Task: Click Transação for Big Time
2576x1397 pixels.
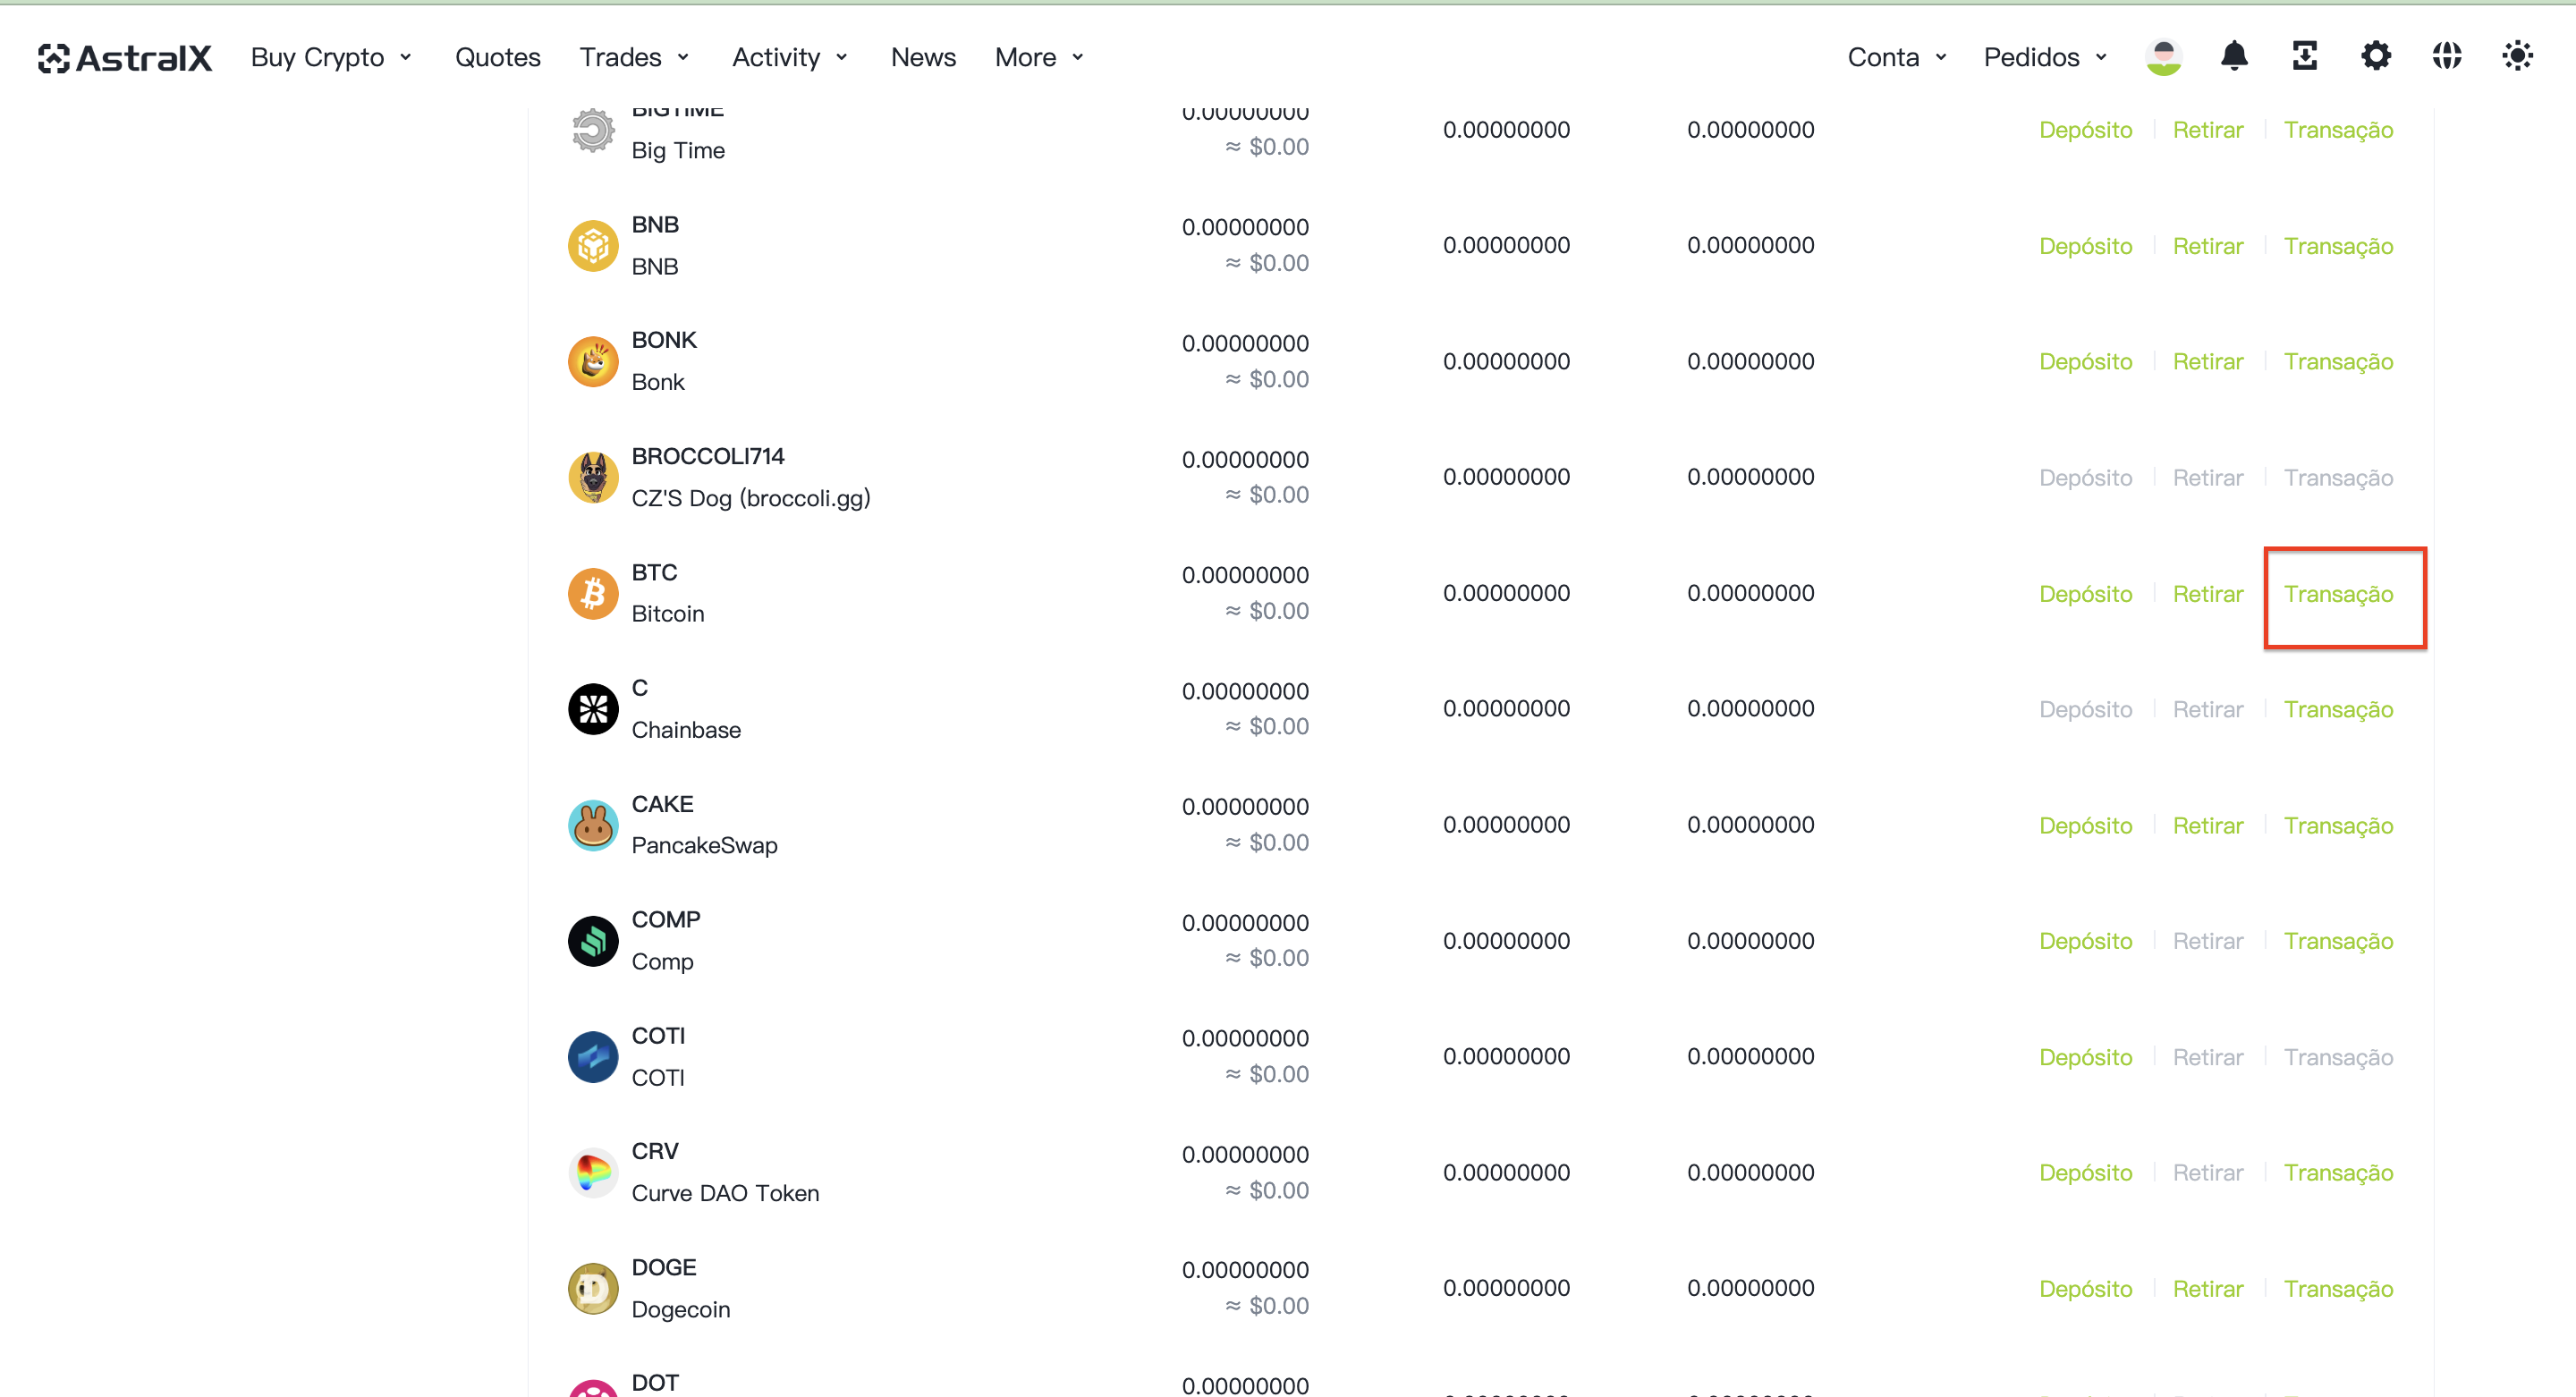Action: coord(2338,130)
